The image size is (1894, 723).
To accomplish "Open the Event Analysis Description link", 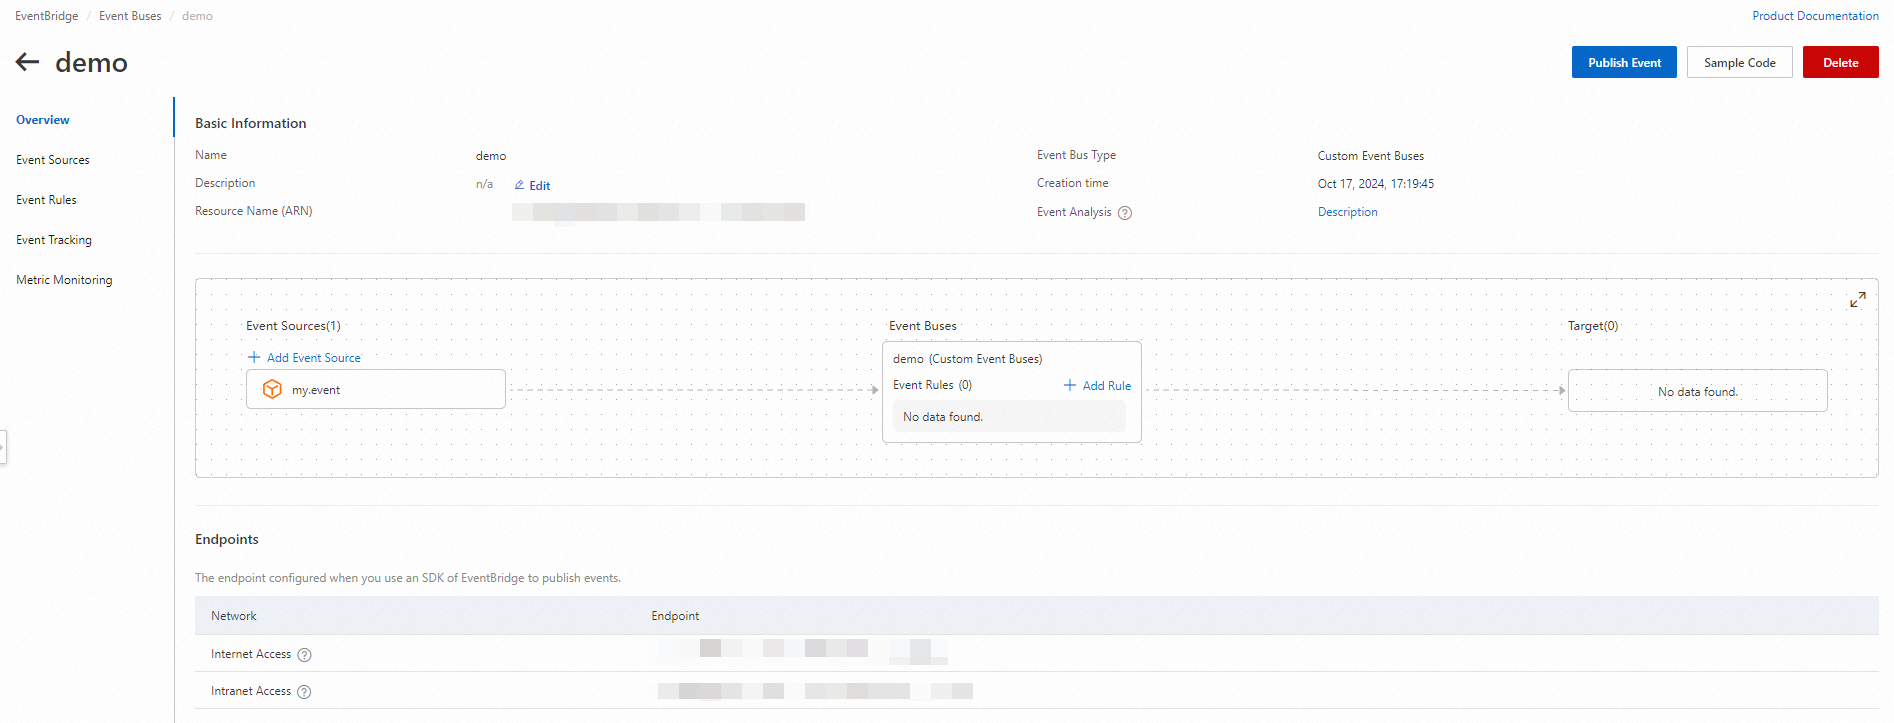I will [x=1347, y=212].
